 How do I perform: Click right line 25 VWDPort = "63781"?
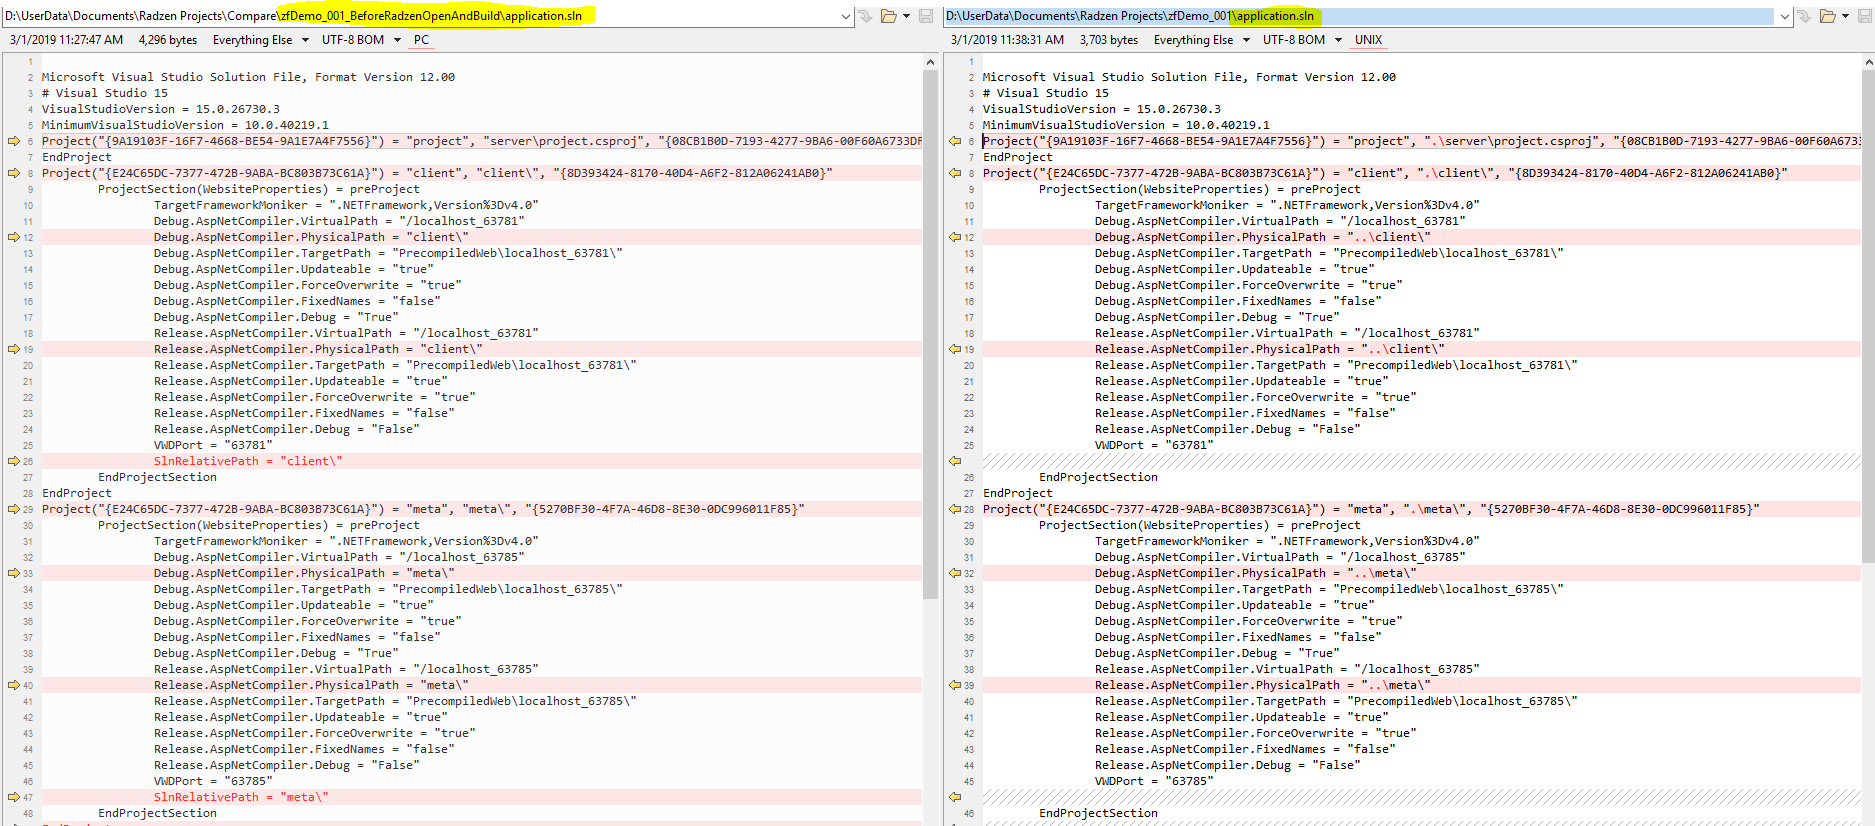[1154, 445]
